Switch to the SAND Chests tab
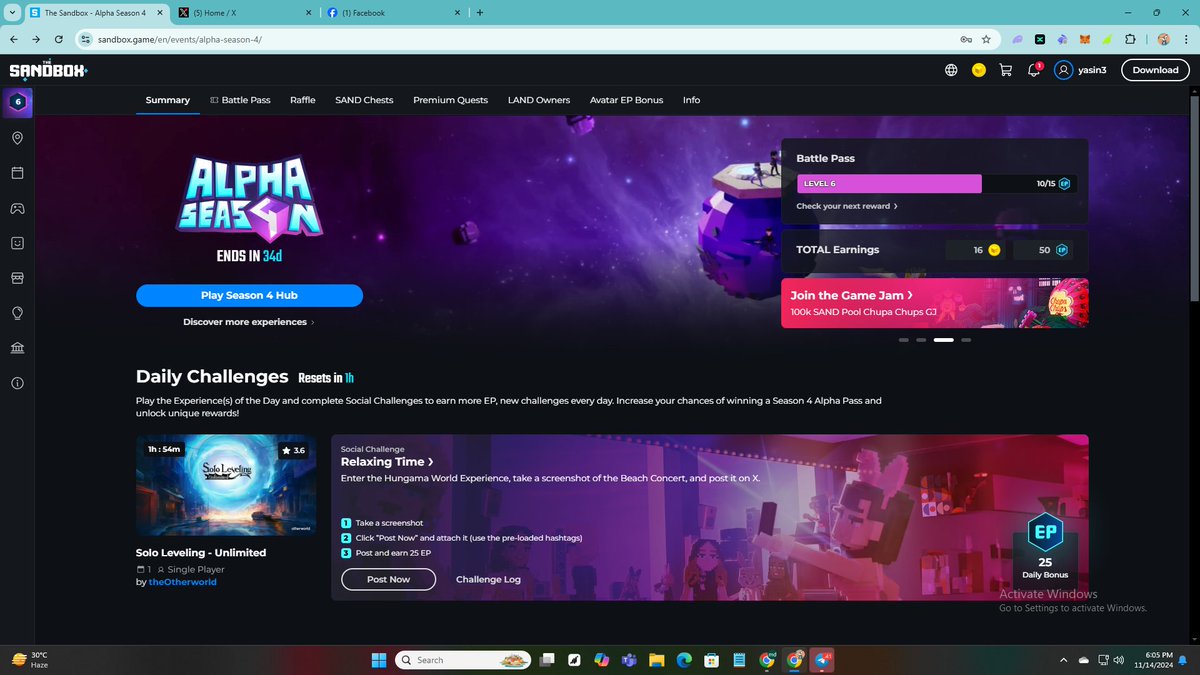Screen dimensions: 1200x675 point(364,100)
